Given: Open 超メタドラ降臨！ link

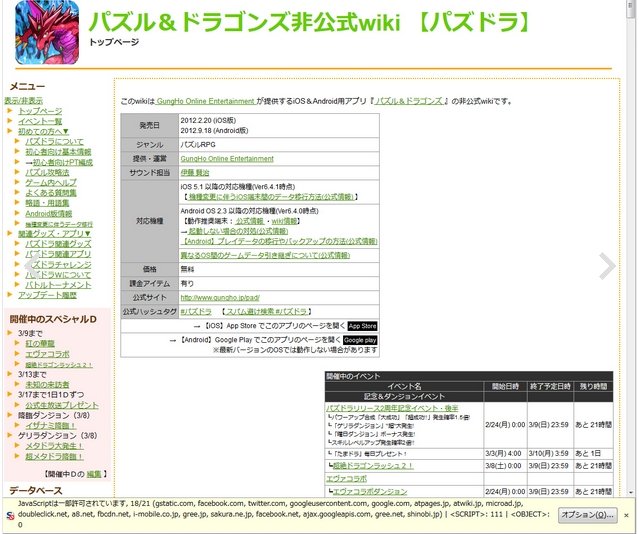Looking at the screenshot, I should pyautogui.click(x=54, y=457).
